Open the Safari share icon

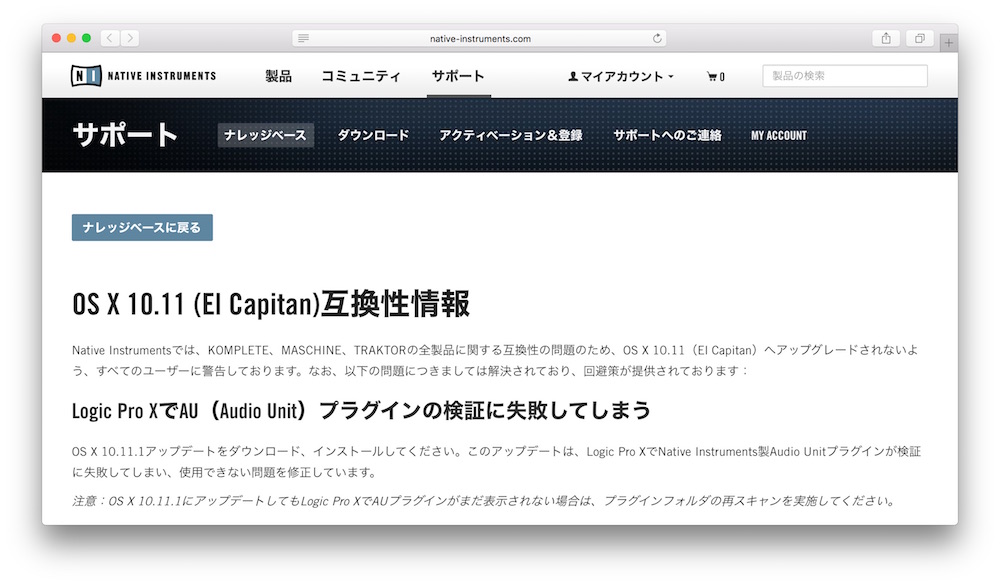(886, 38)
